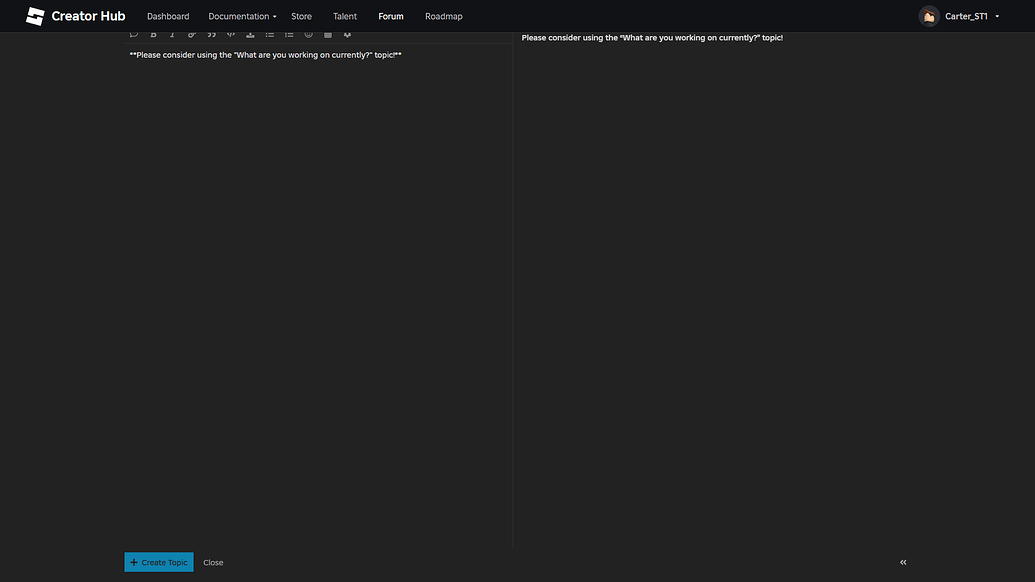
Task: Insert a bulleted list
Action: (268, 33)
